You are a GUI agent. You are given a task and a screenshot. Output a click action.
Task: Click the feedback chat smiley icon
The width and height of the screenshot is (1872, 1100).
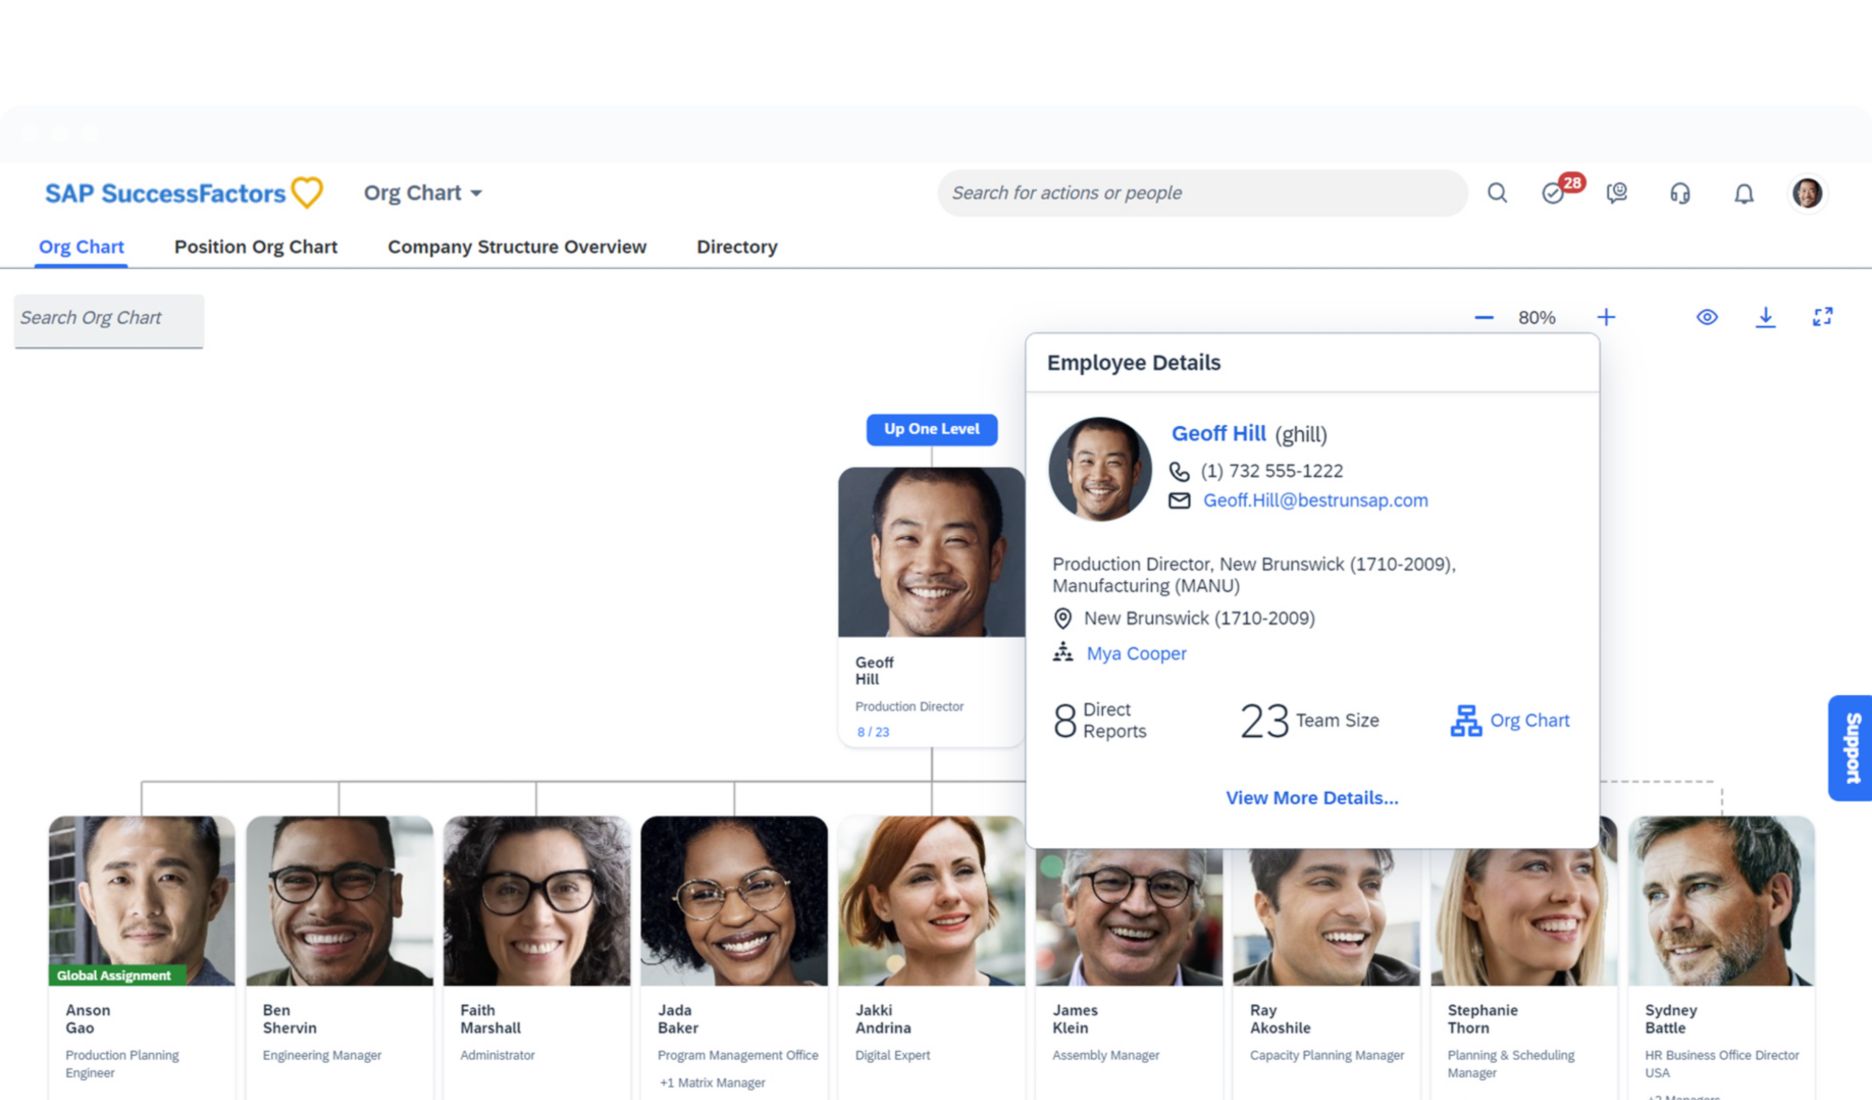1617,193
